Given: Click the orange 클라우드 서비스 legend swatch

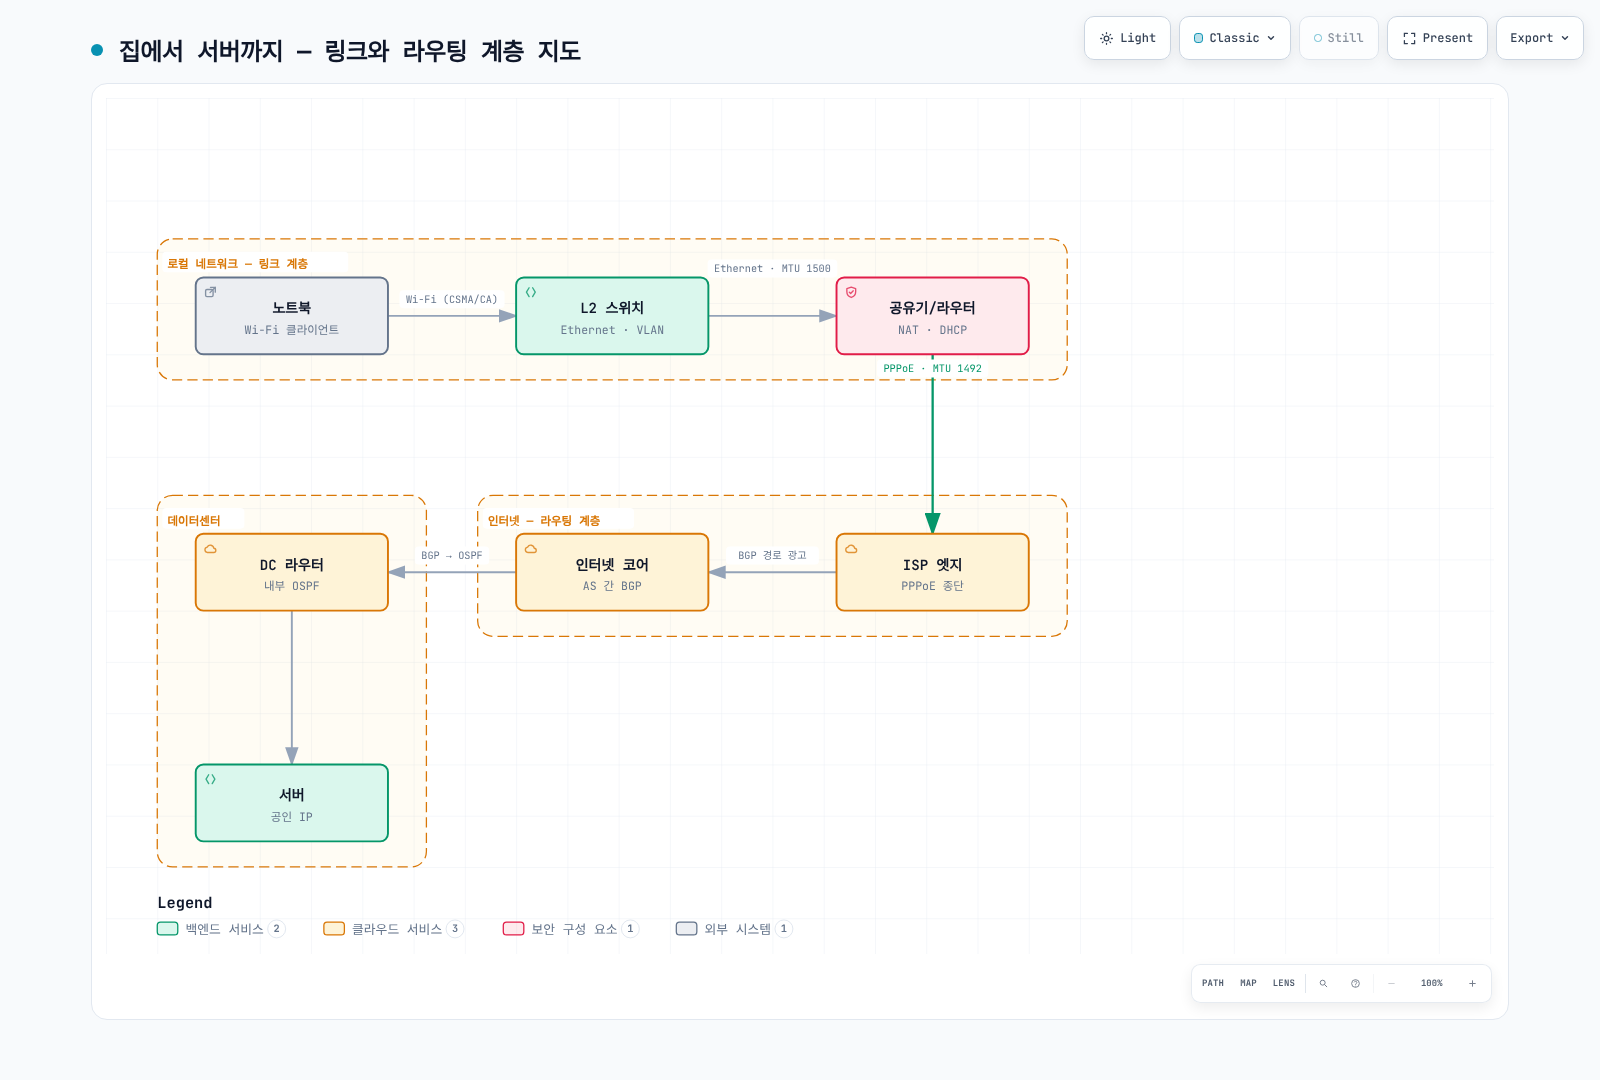Looking at the screenshot, I should pos(334,929).
